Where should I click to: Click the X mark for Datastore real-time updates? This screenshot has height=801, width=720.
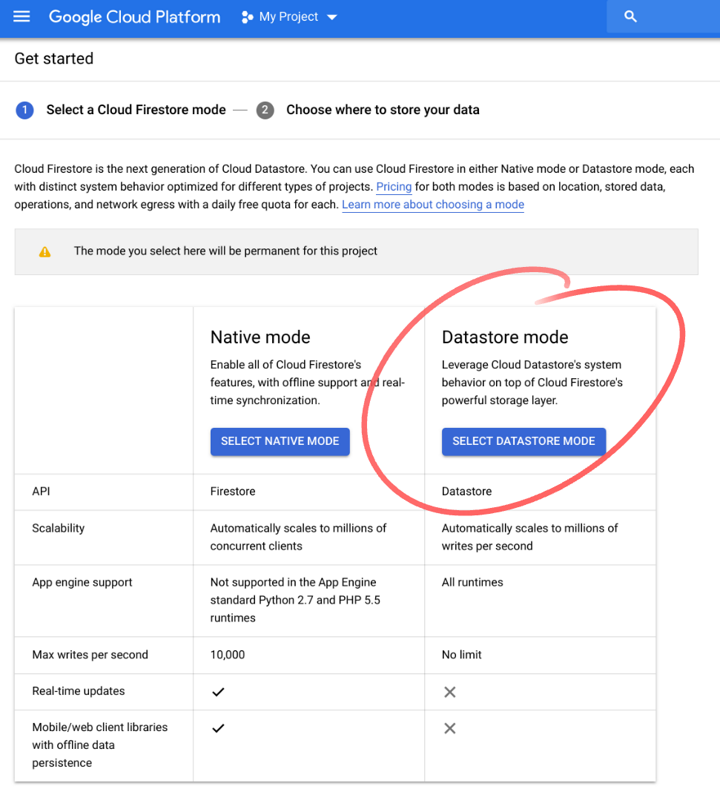(x=449, y=691)
